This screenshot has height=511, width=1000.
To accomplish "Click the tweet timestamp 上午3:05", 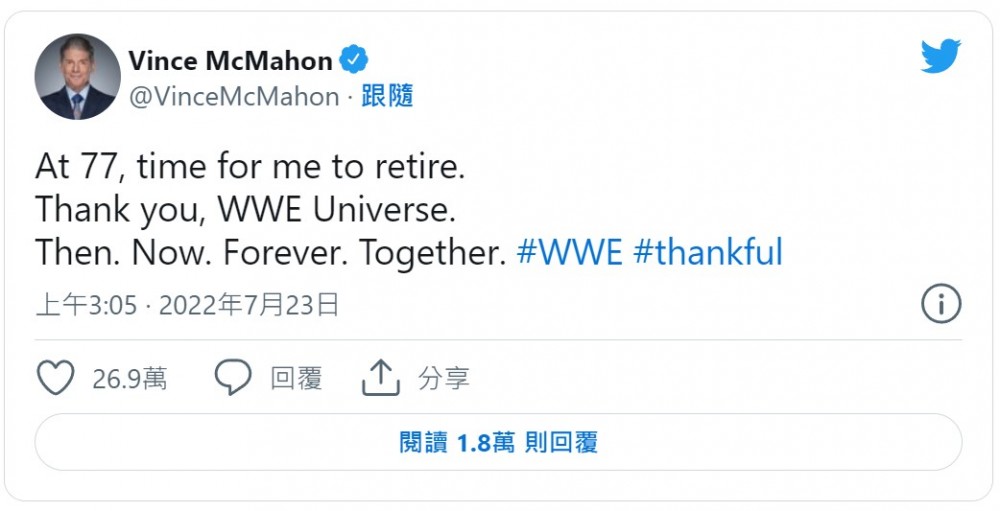I will tap(86, 306).
